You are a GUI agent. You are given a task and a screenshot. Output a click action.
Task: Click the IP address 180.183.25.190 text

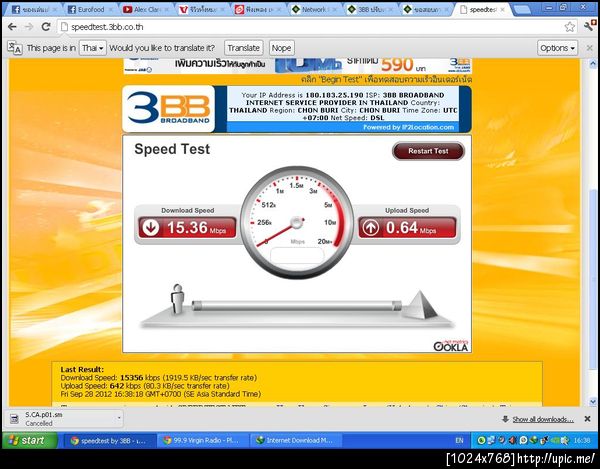(x=334, y=95)
